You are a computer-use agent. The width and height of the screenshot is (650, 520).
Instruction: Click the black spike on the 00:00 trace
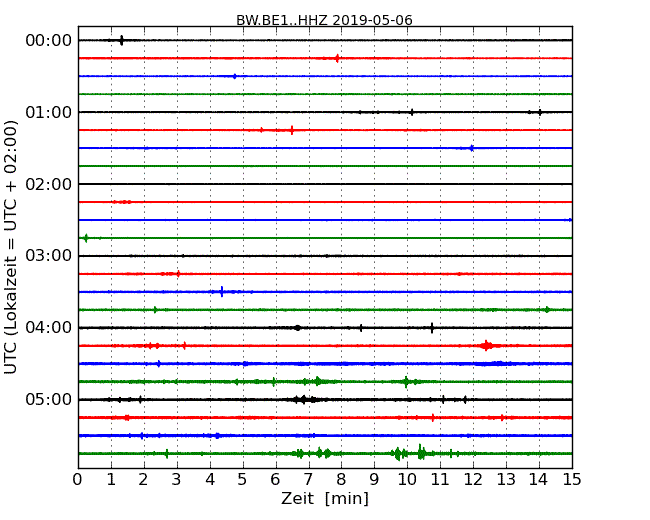pos(121,40)
